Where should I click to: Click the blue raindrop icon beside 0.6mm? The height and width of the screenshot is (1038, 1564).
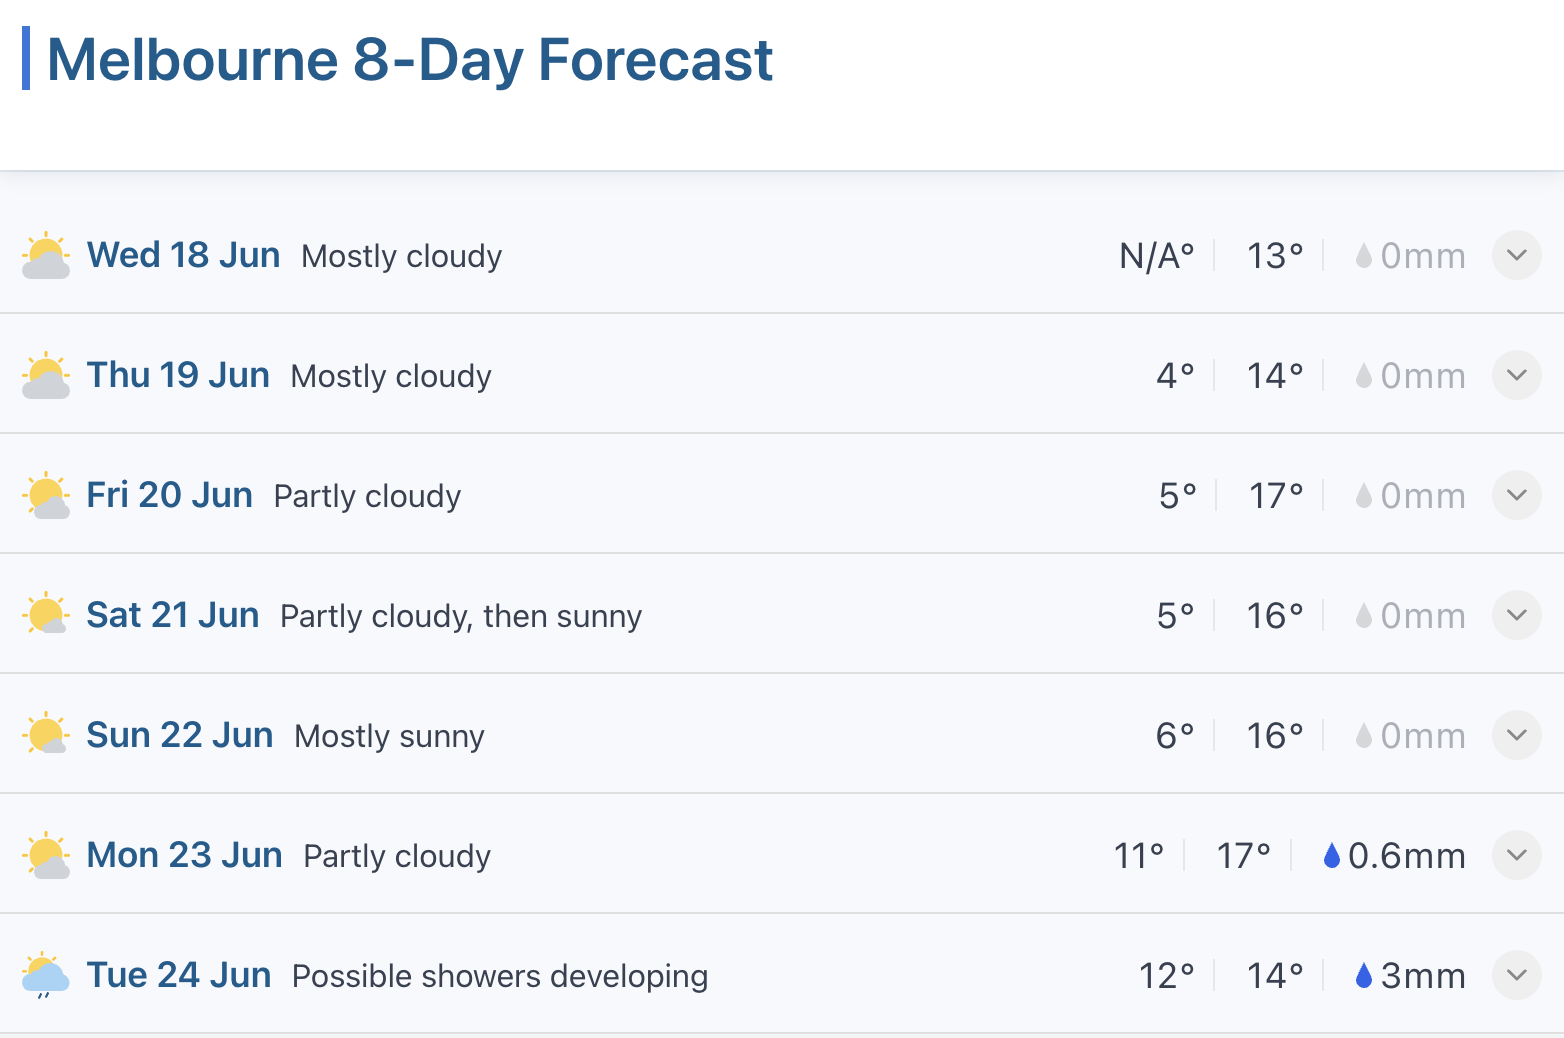pos(1331,856)
